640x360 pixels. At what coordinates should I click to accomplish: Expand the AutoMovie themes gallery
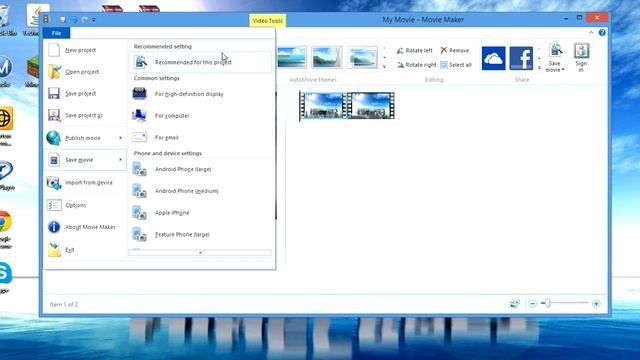click(x=384, y=67)
